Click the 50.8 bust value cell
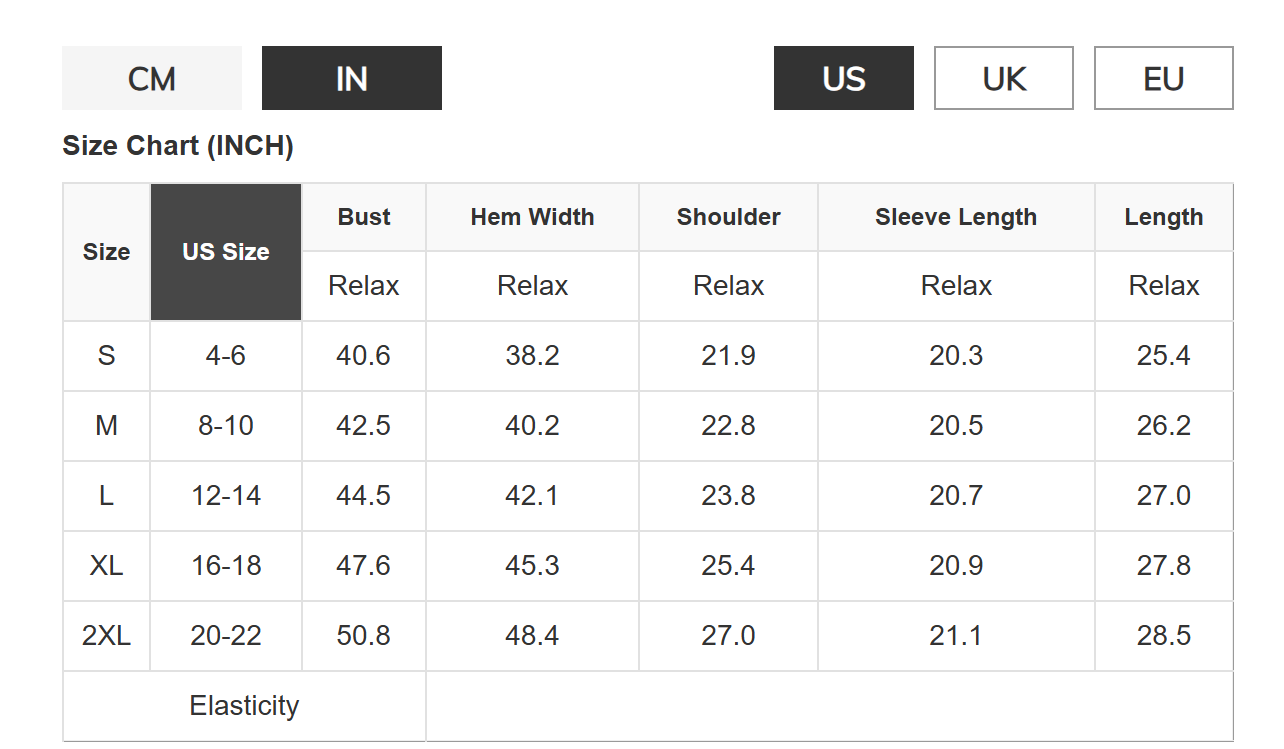 tap(364, 636)
